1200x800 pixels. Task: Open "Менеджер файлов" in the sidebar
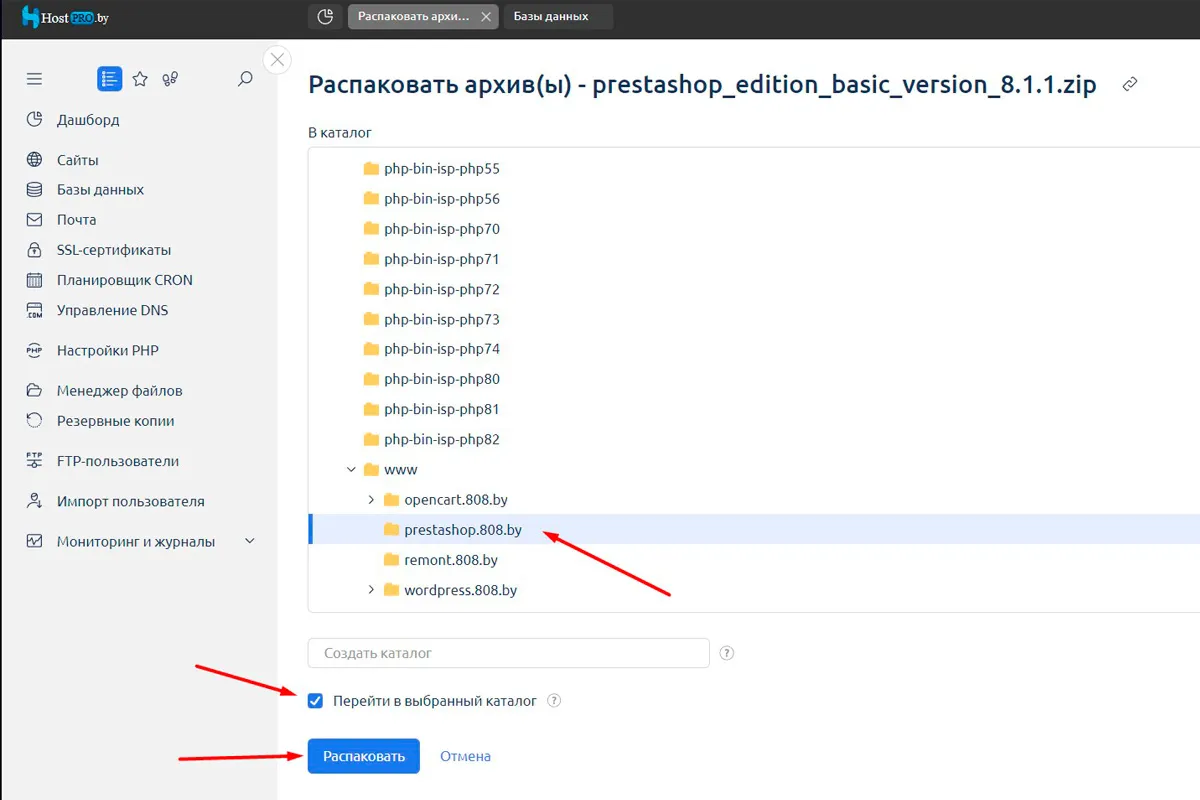(x=120, y=391)
